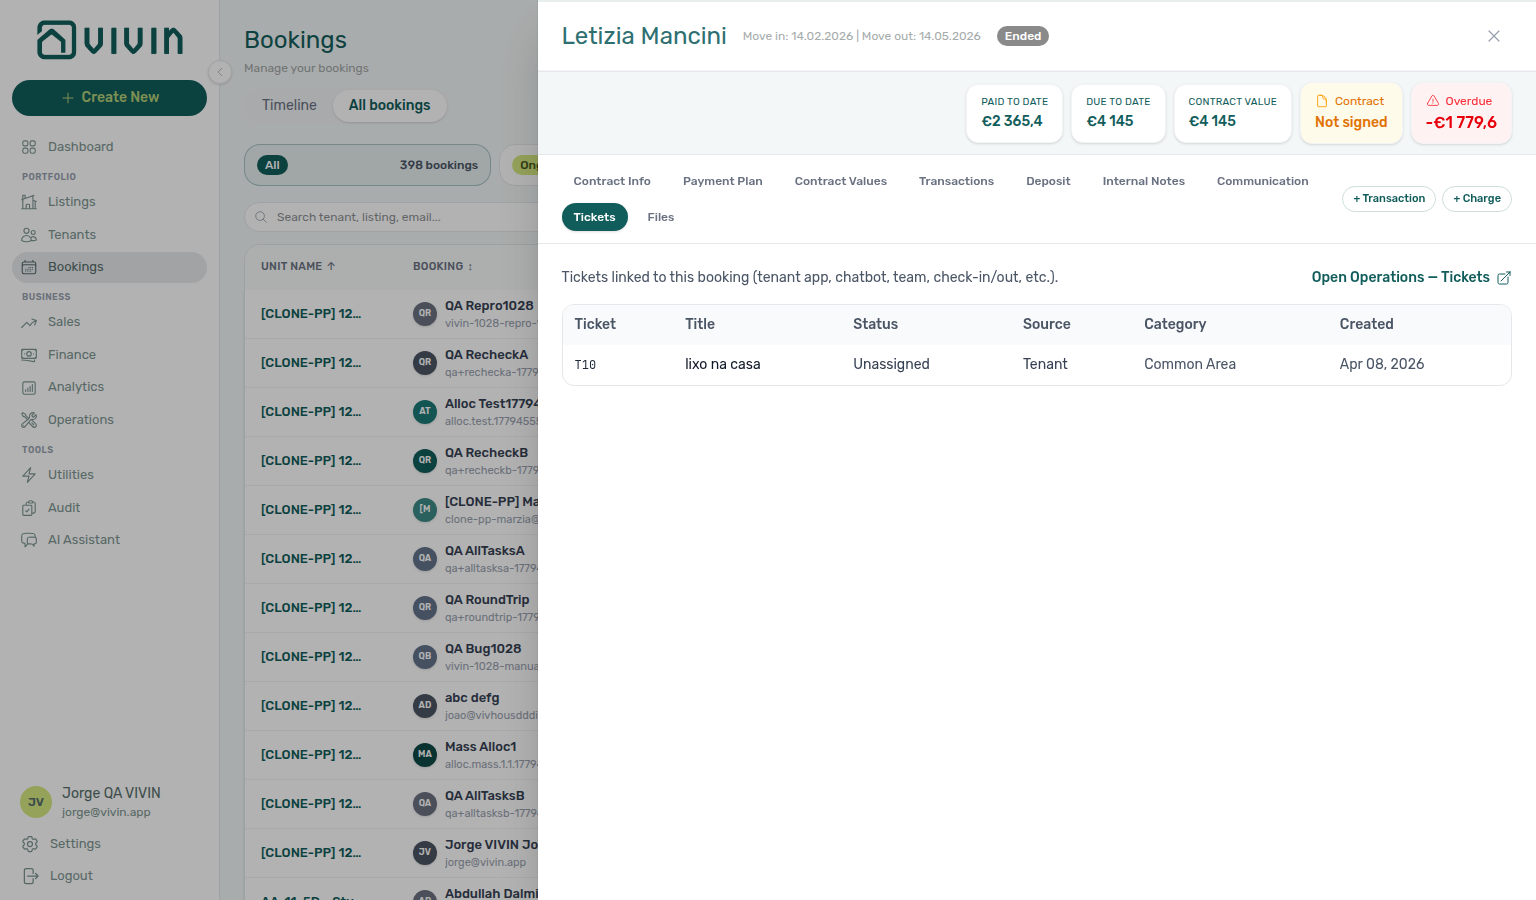Click the Common Area category cell
The height and width of the screenshot is (900, 1536).
click(x=1190, y=364)
